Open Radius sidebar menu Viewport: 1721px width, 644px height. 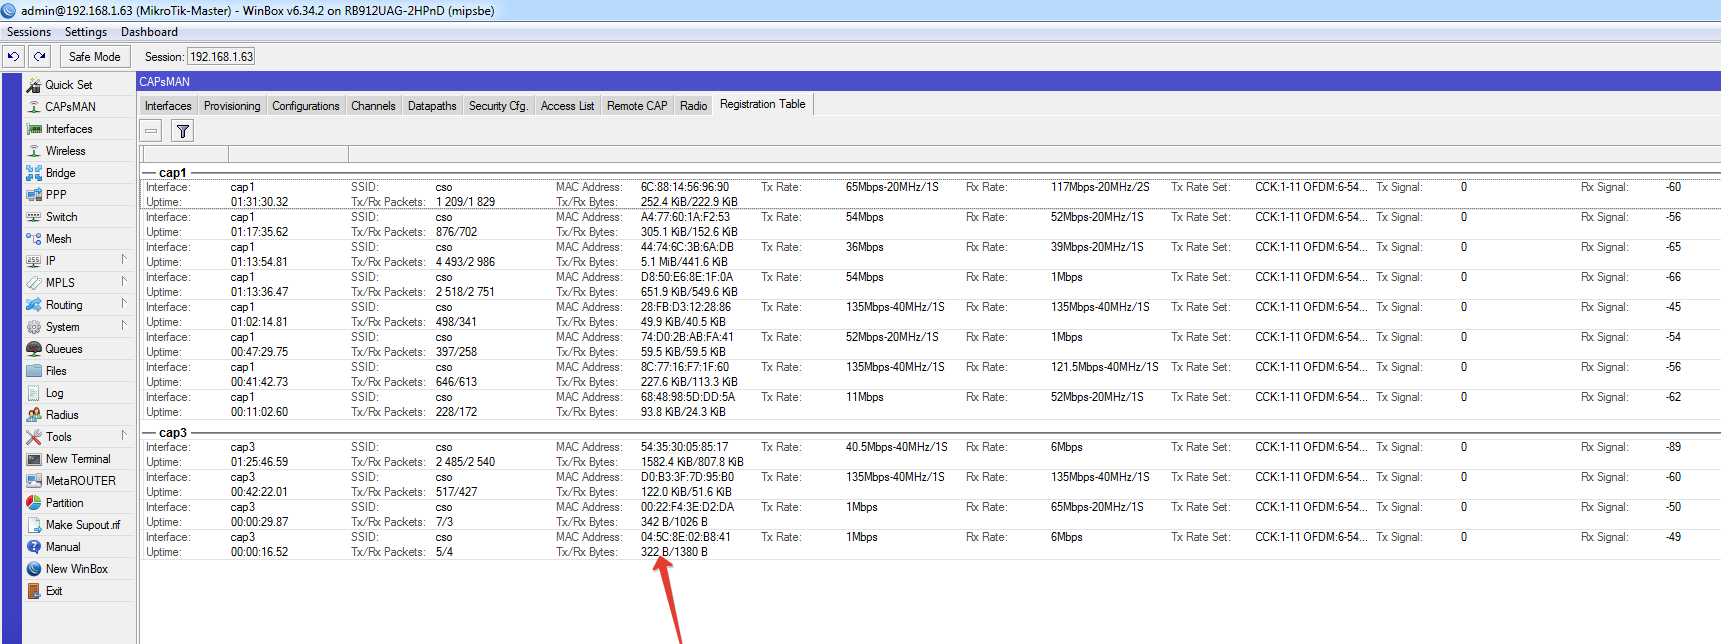click(62, 415)
